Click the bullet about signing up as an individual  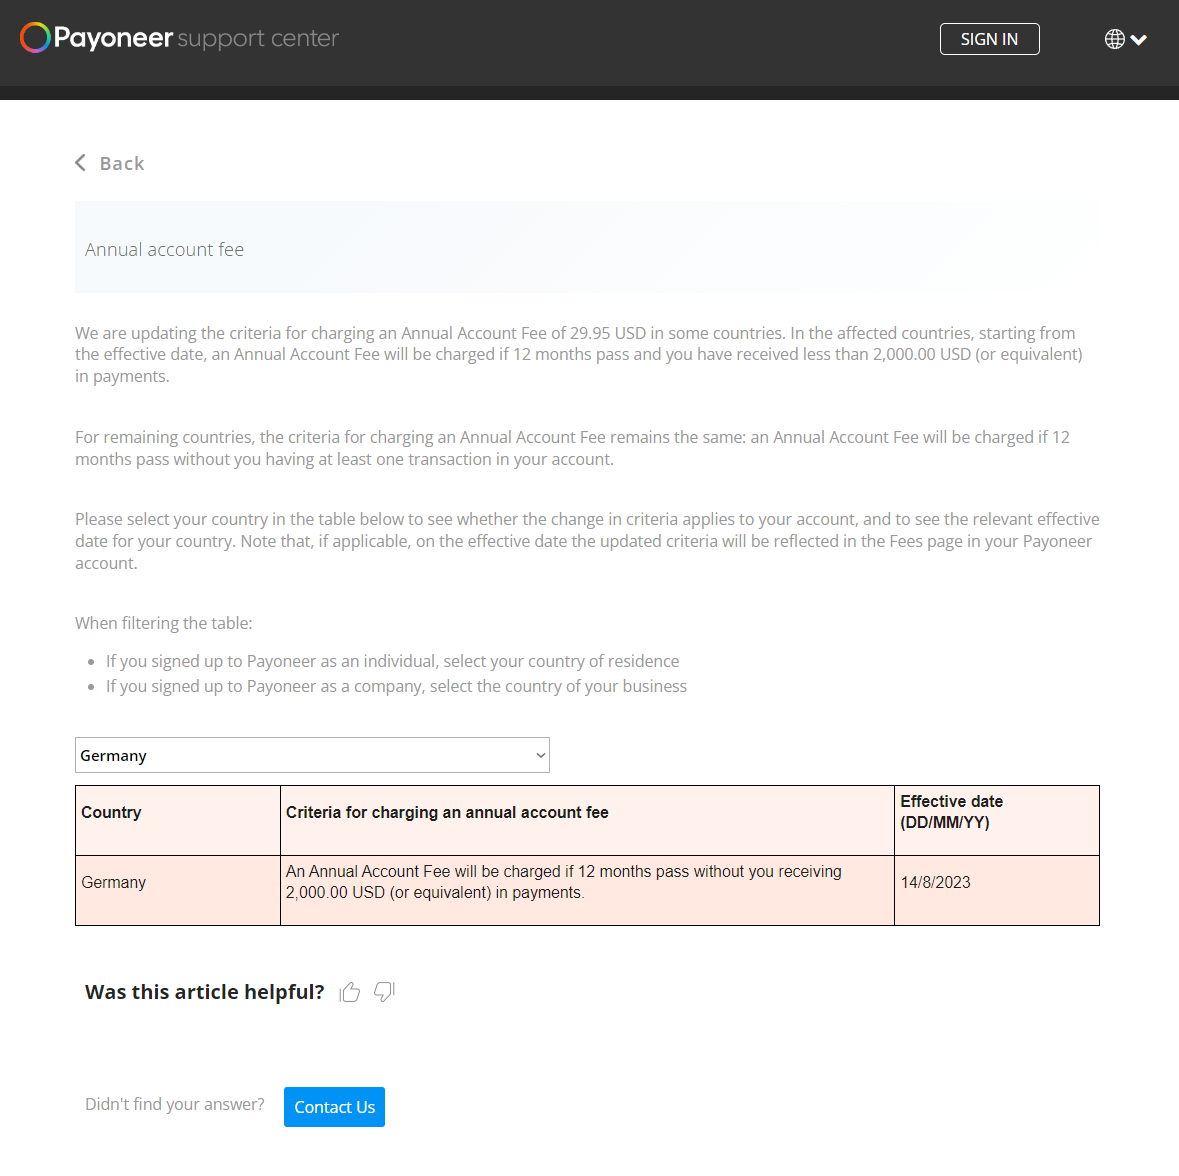(392, 661)
